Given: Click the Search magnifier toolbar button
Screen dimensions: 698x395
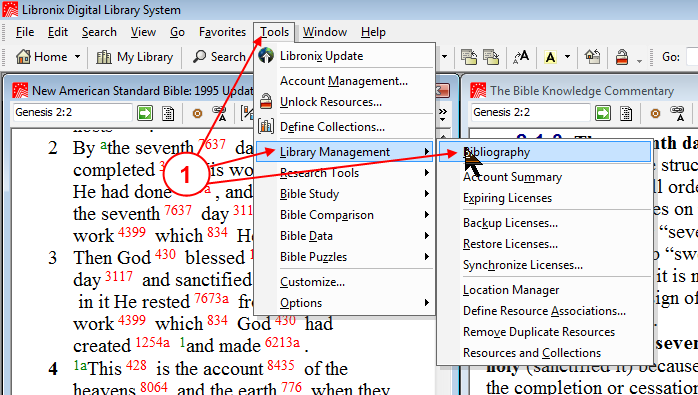Looking at the screenshot, I should coord(219,57).
